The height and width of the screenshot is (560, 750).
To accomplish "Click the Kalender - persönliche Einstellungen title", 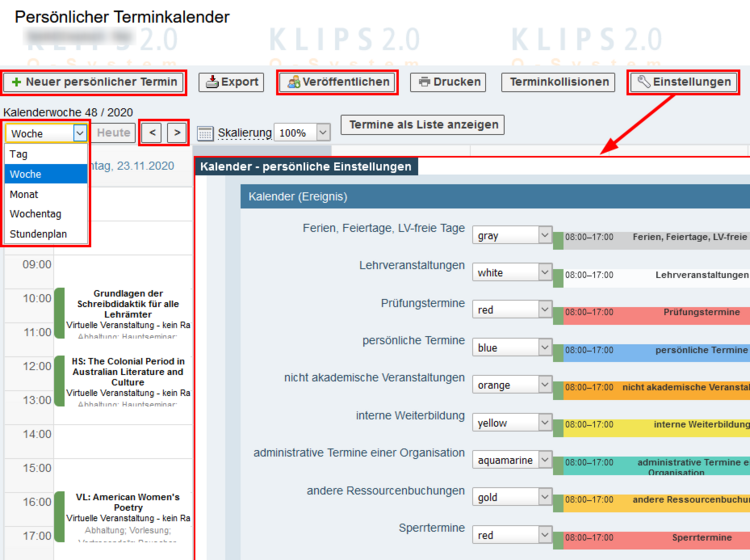I will point(306,166).
